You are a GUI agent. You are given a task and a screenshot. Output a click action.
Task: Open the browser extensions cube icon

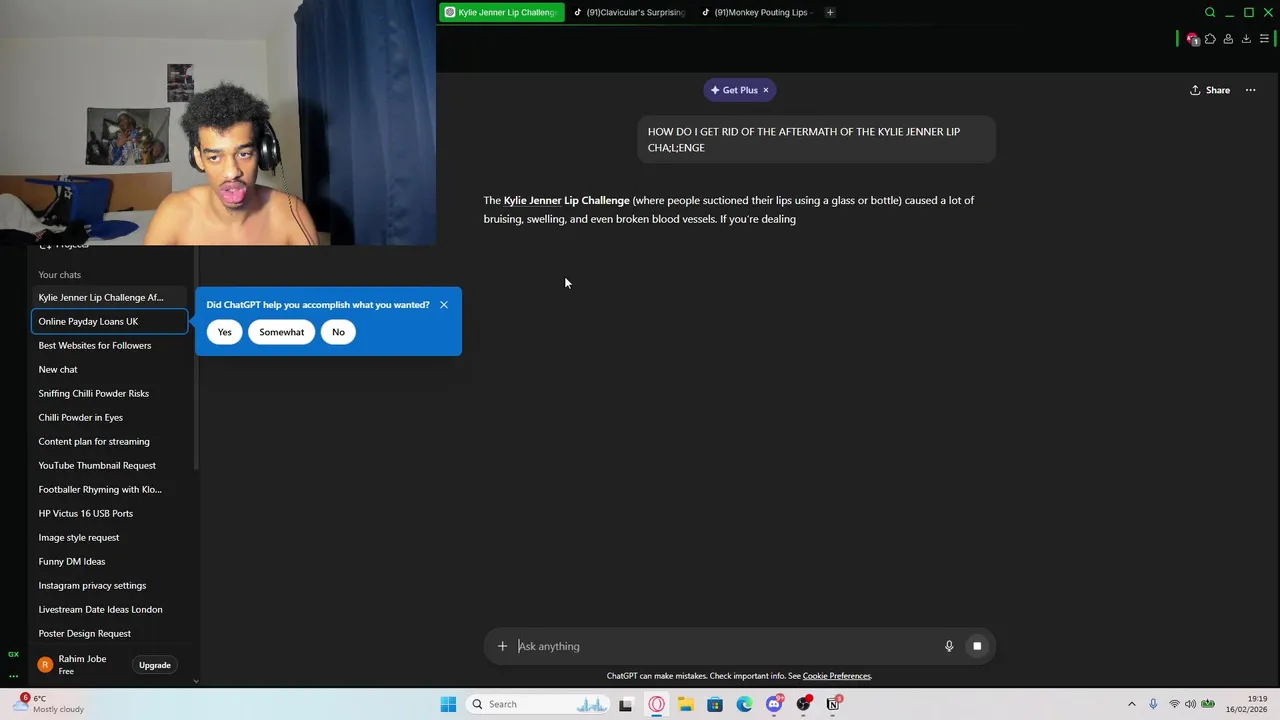(x=1210, y=39)
